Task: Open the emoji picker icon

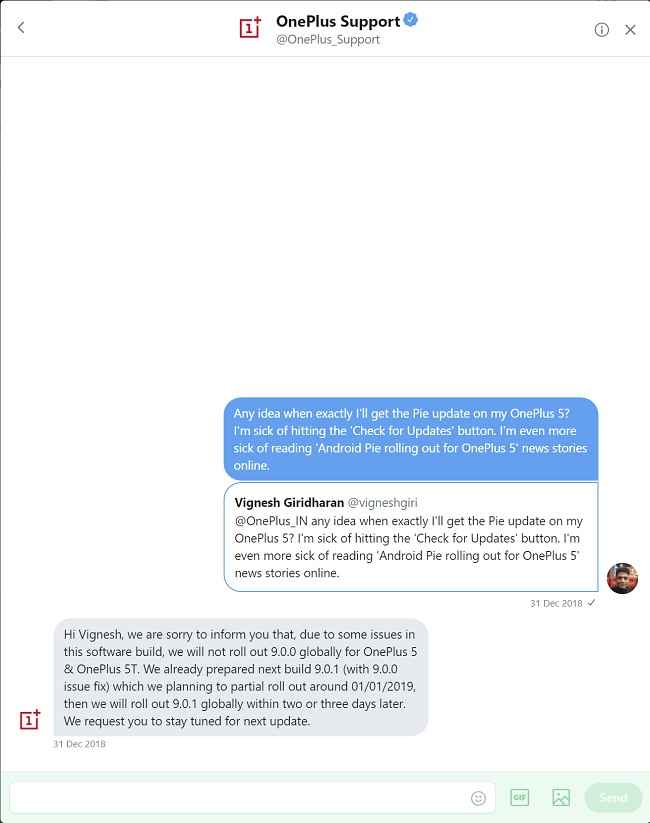Action: (x=478, y=798)
